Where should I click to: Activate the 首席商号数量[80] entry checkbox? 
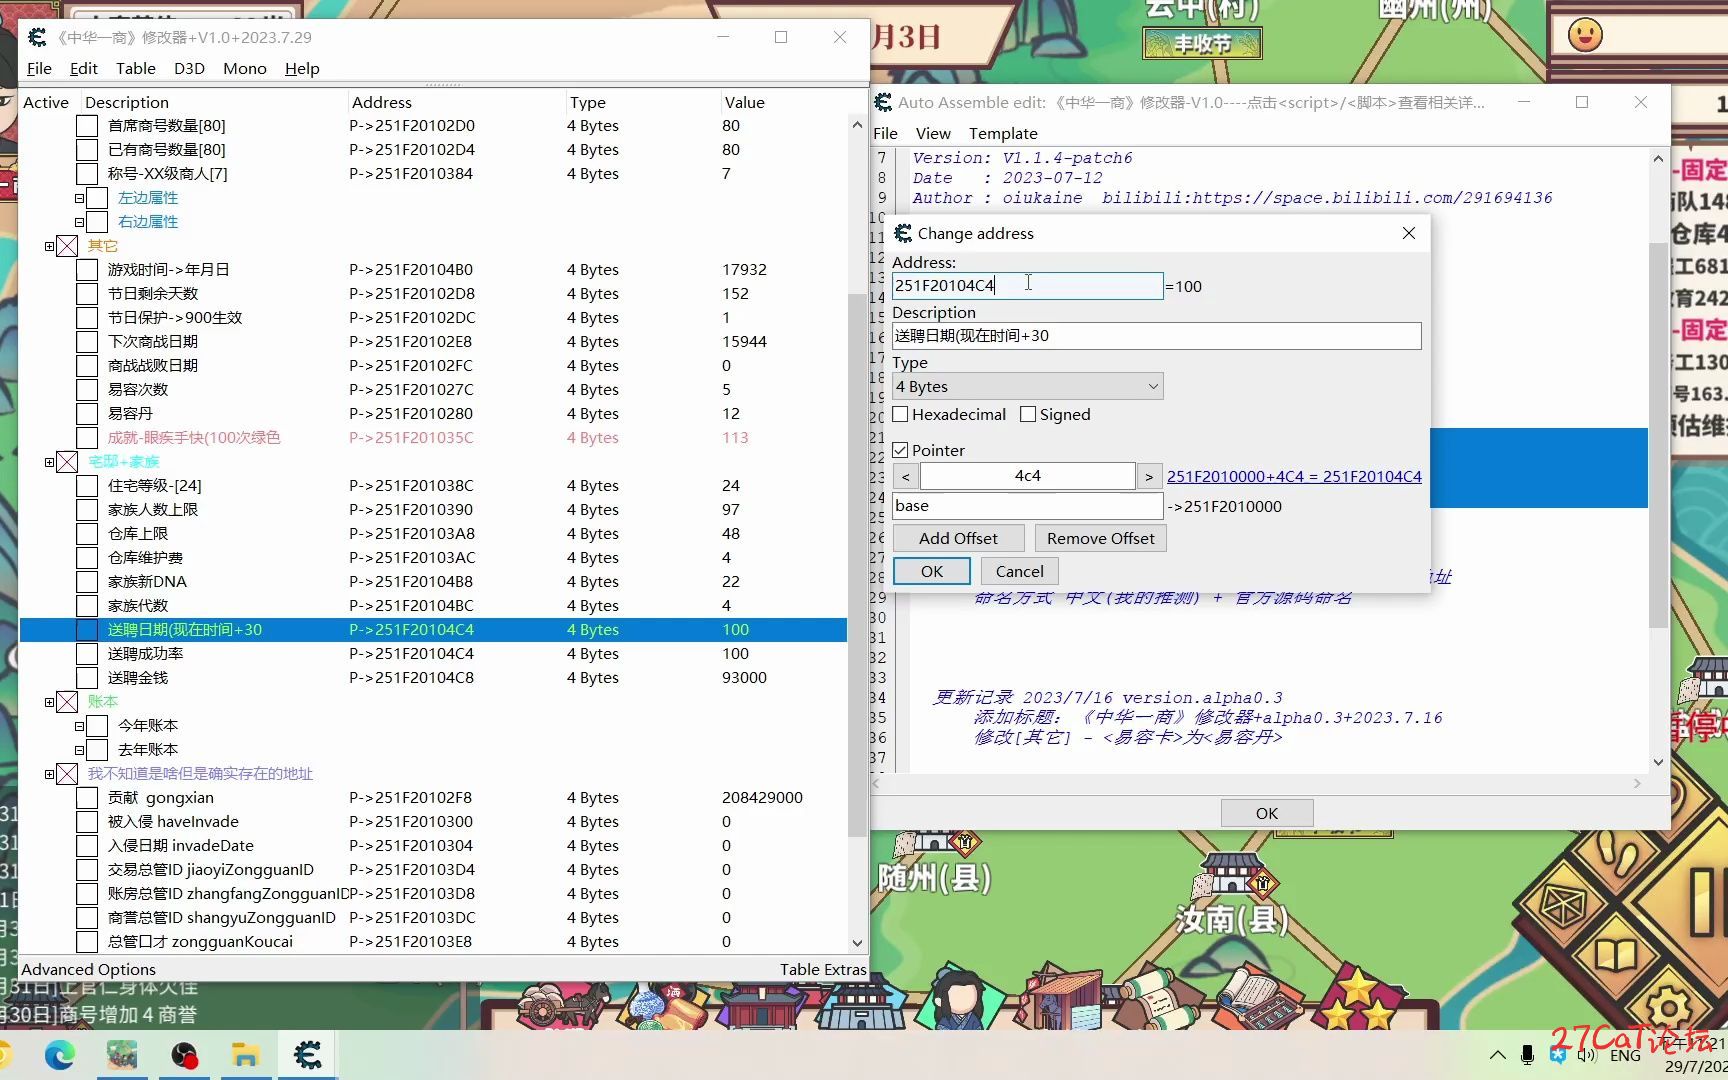pos(87,126)
